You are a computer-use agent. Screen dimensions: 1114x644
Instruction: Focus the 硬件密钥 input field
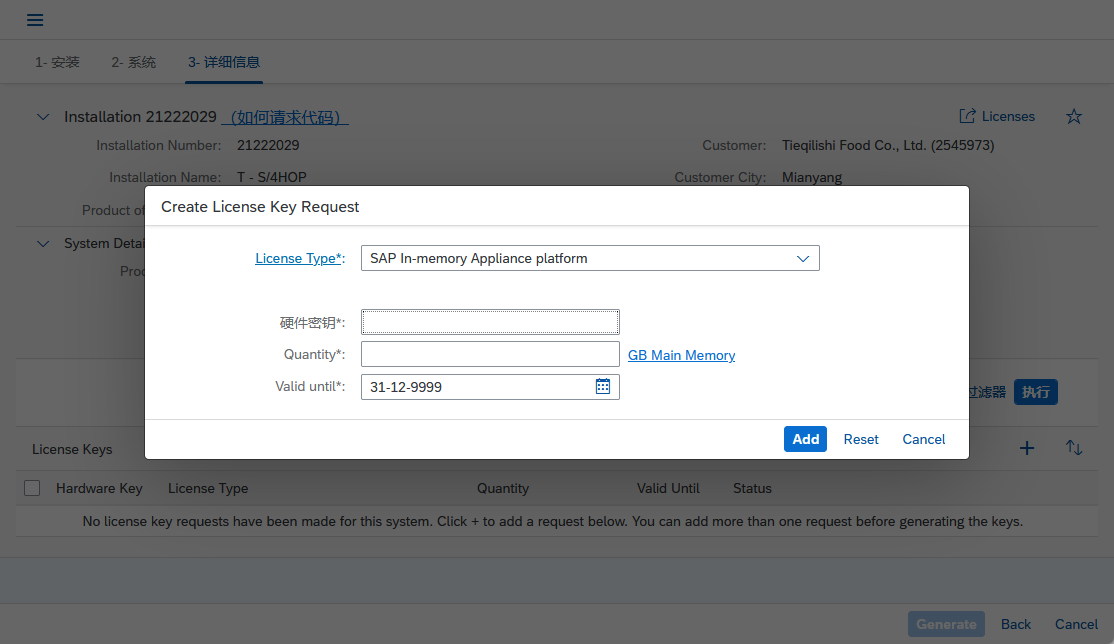coord(490,322)
